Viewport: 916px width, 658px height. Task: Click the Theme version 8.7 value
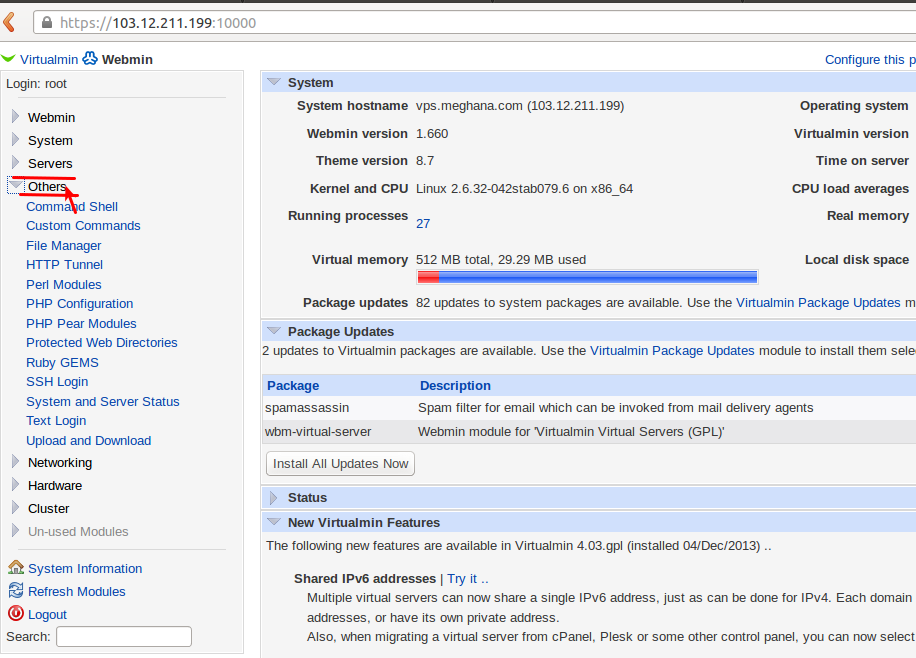[425, 161]
